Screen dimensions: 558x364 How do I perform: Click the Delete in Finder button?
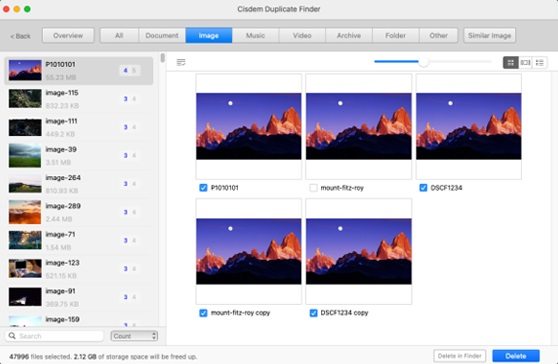[x=460, y=356]
